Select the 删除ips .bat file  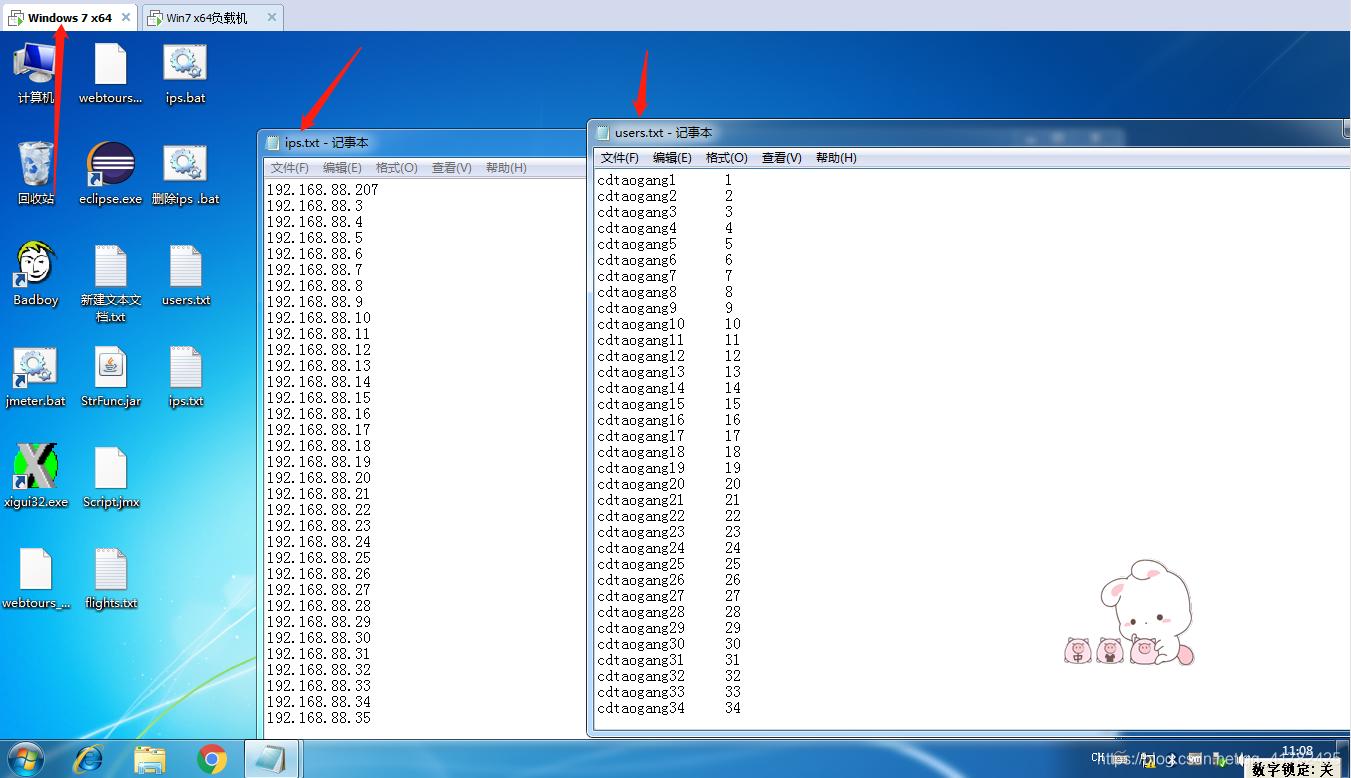click(185, 173)
